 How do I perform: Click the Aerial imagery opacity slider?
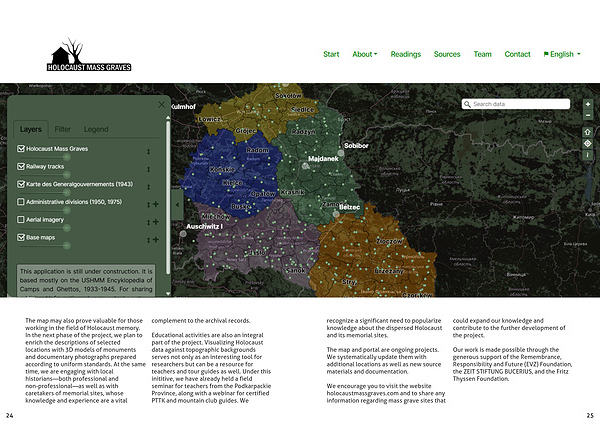(45, 228)
